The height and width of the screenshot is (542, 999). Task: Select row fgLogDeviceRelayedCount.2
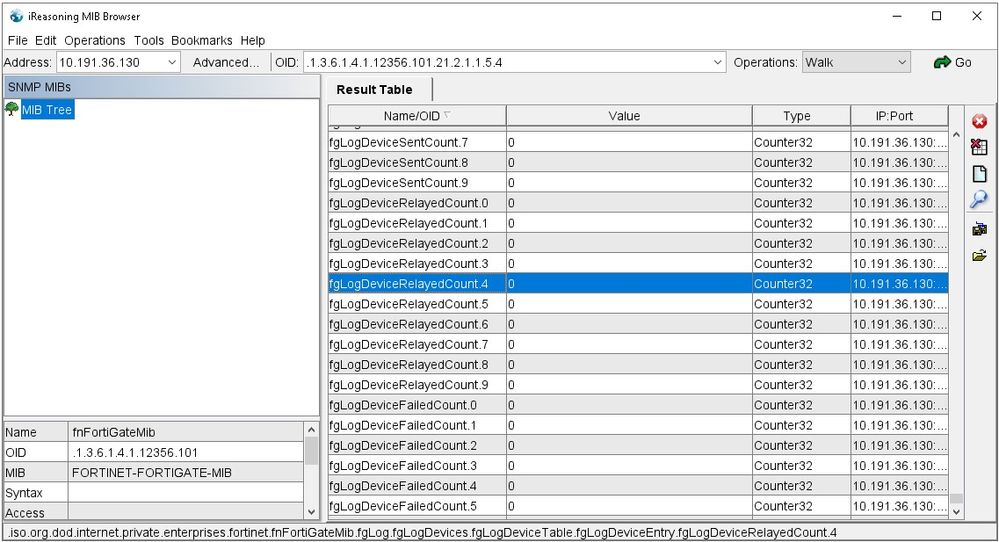[x=638, y=243]
